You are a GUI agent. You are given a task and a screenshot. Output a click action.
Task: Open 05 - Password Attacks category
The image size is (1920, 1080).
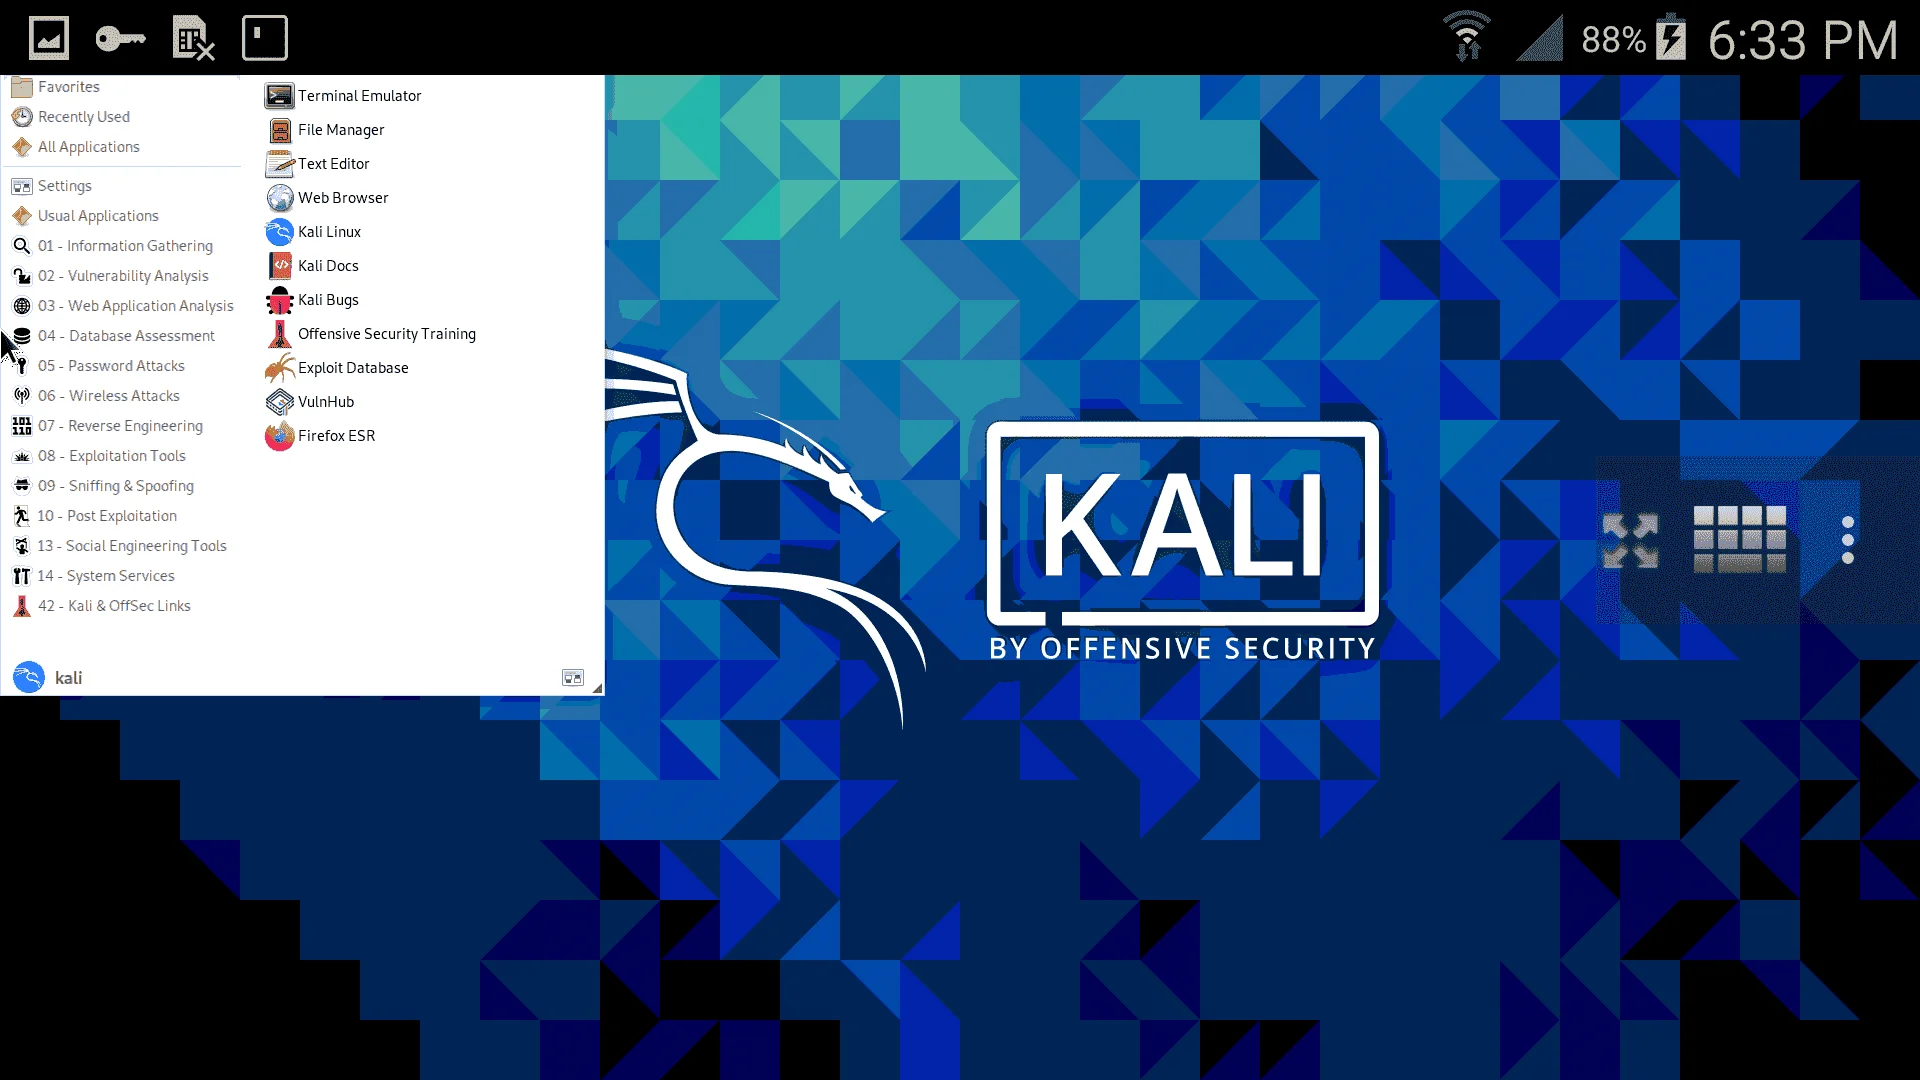[x=98, y=366]
